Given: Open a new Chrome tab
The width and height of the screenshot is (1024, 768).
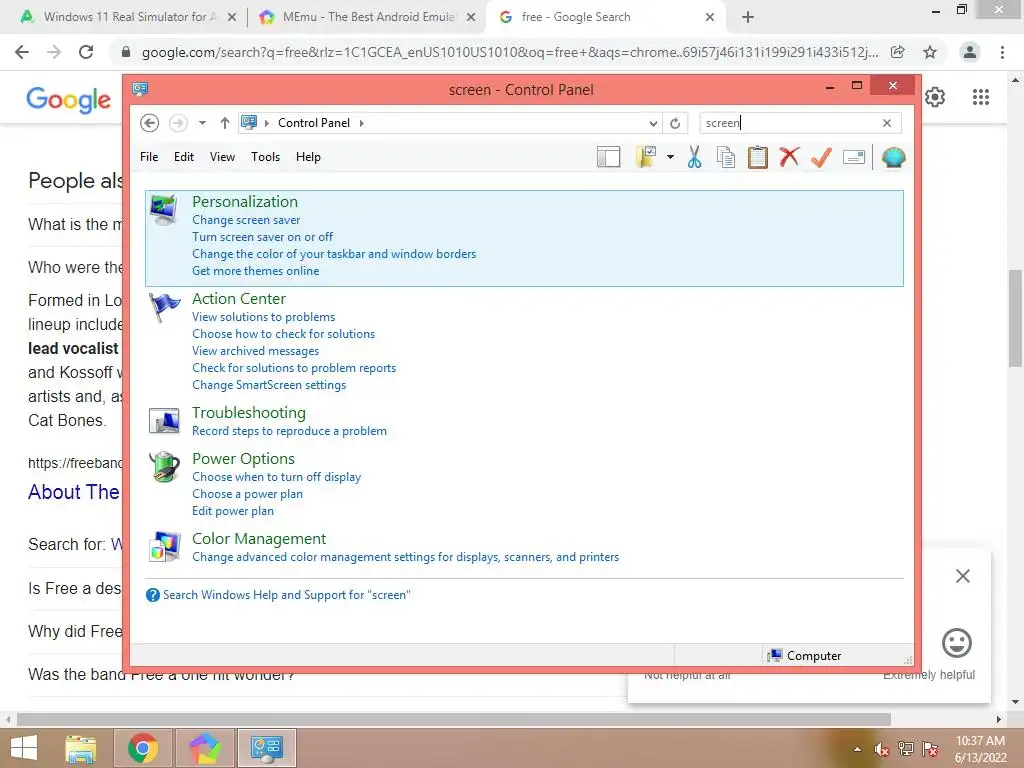Looking at the screenshot, I should pos(748,17).
